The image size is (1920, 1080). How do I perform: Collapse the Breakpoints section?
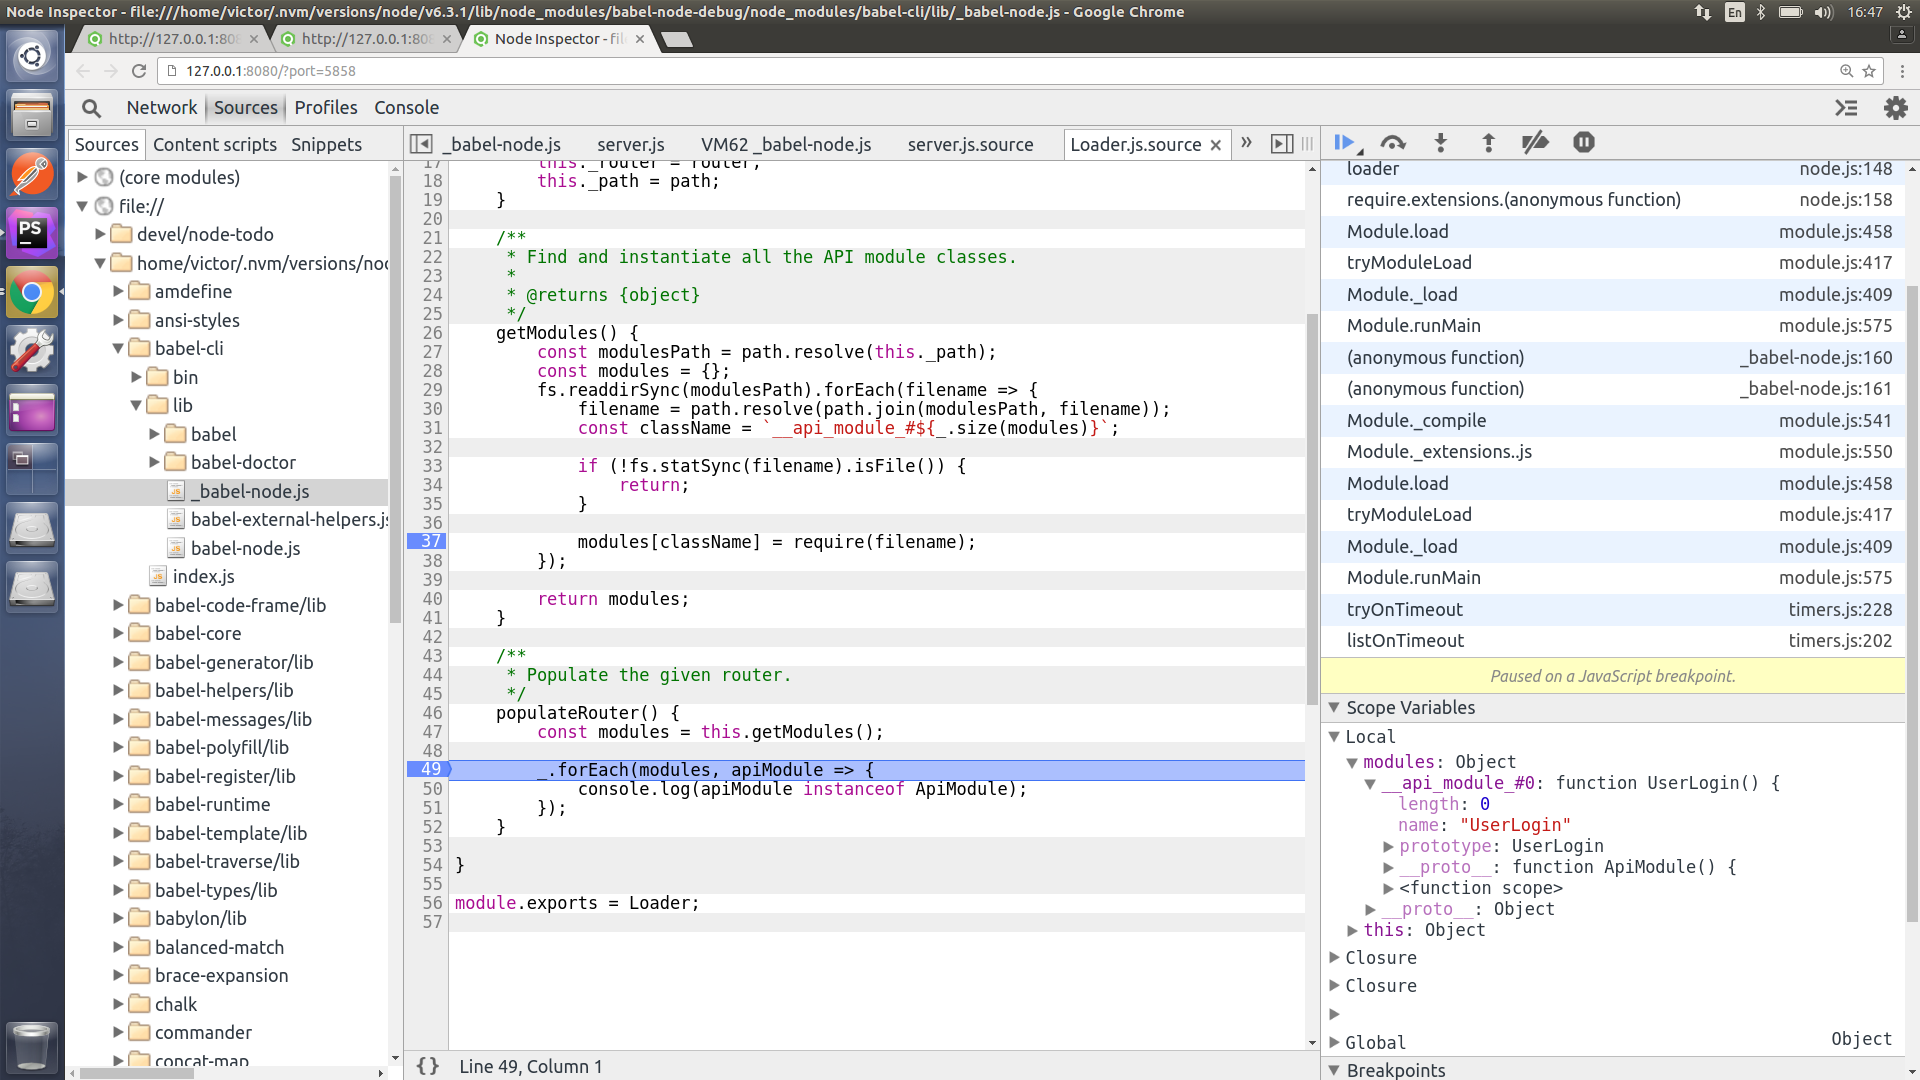click(x=1334, y=1070)
